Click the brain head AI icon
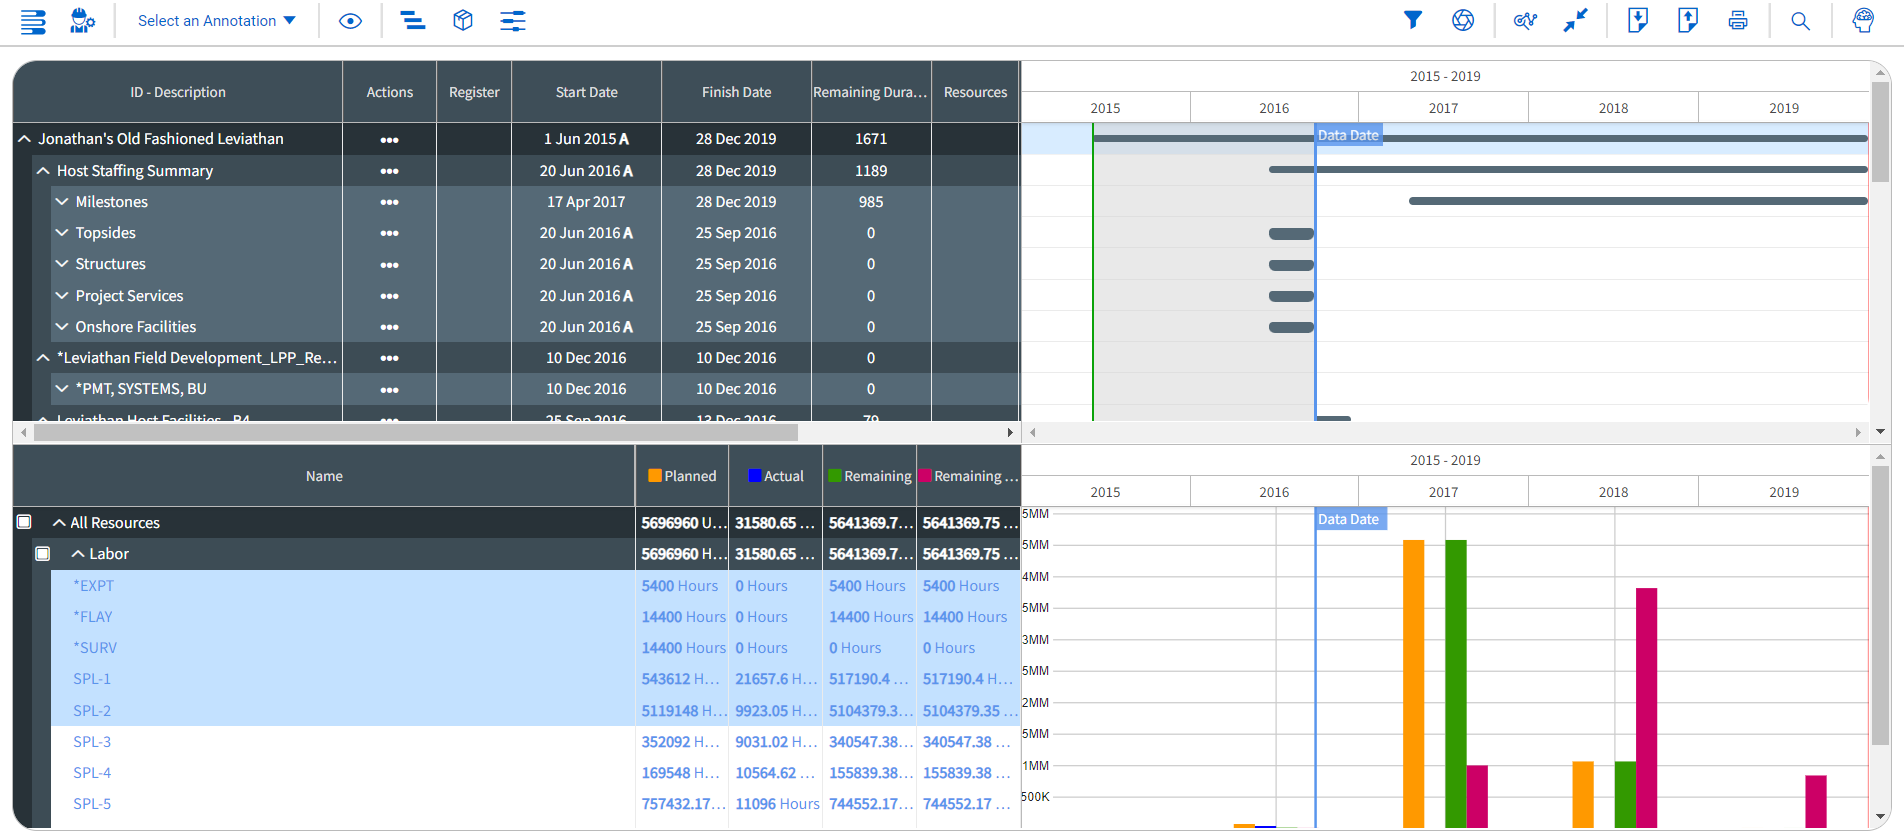This screenshot has width=1904, height=840. click(x=1863, y=20)
